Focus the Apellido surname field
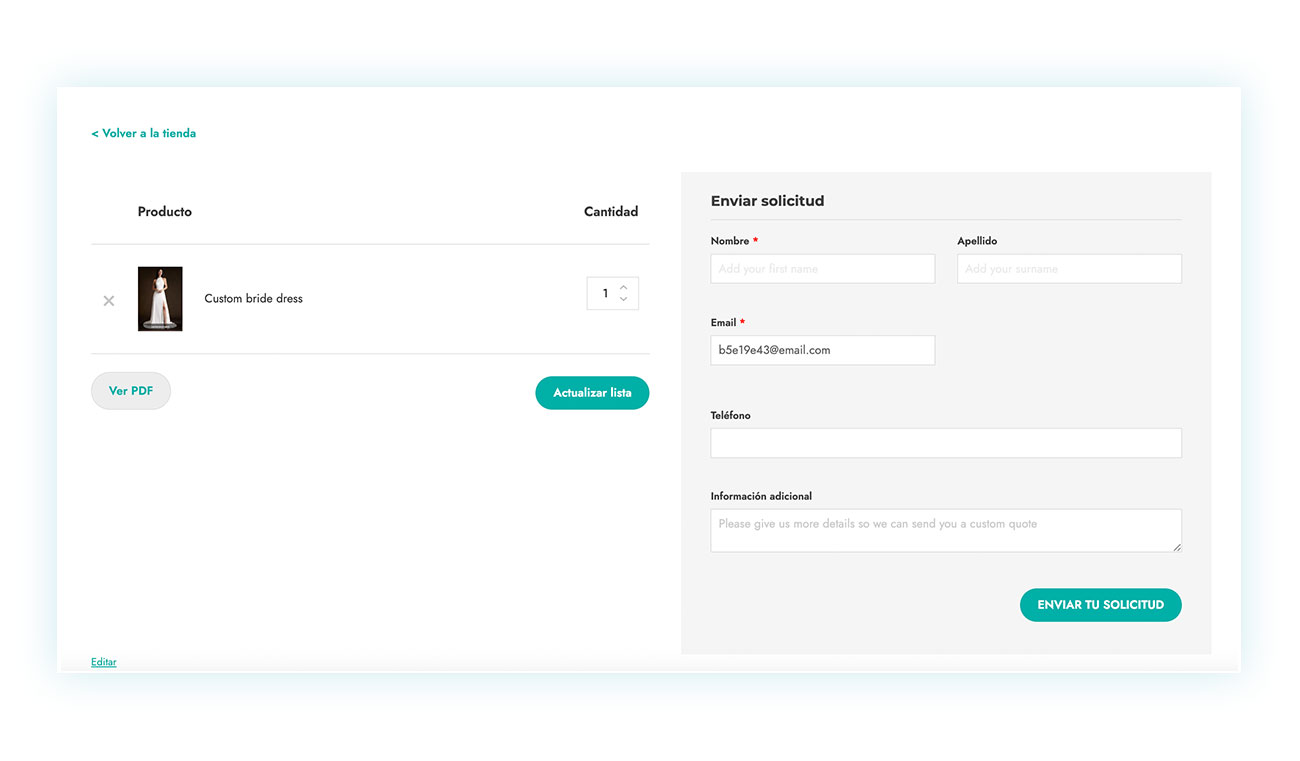Screen dimensions: 1300x761 pos(1069,269)
